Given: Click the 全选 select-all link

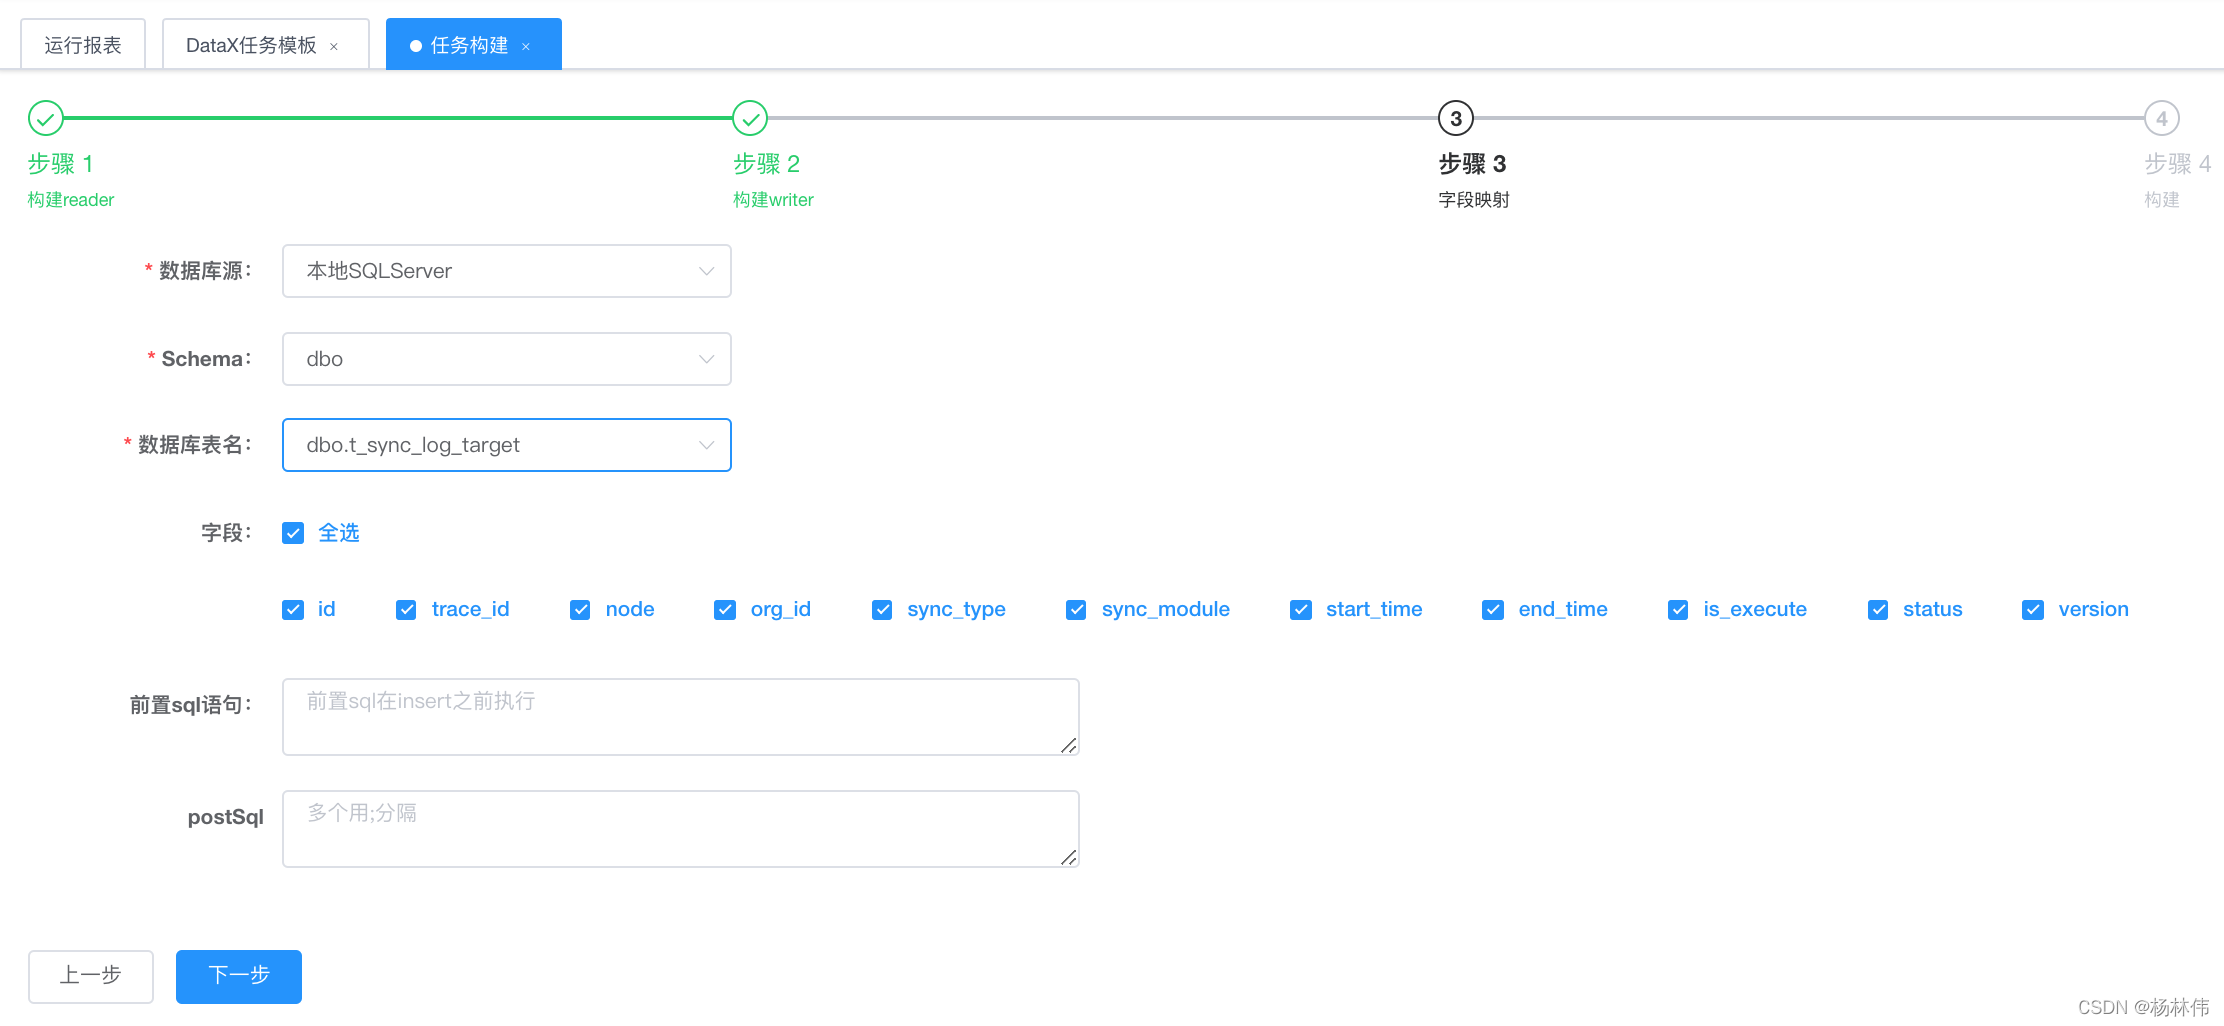Looking at the screenshot, I should pyautogui.click(x=339, y=532).
